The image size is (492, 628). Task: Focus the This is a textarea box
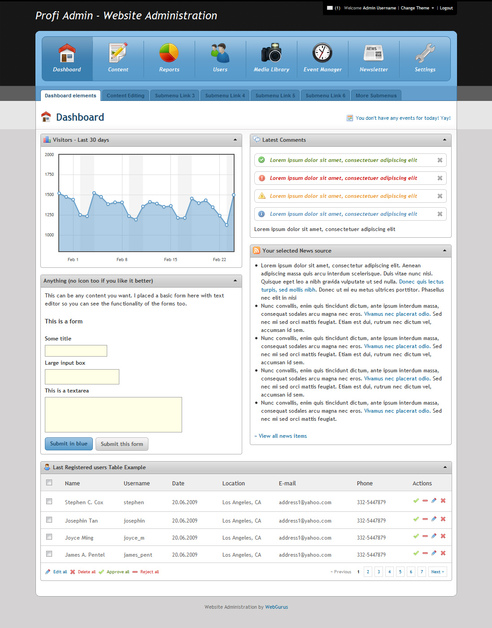pyautogui.click(x=113, y=415)
